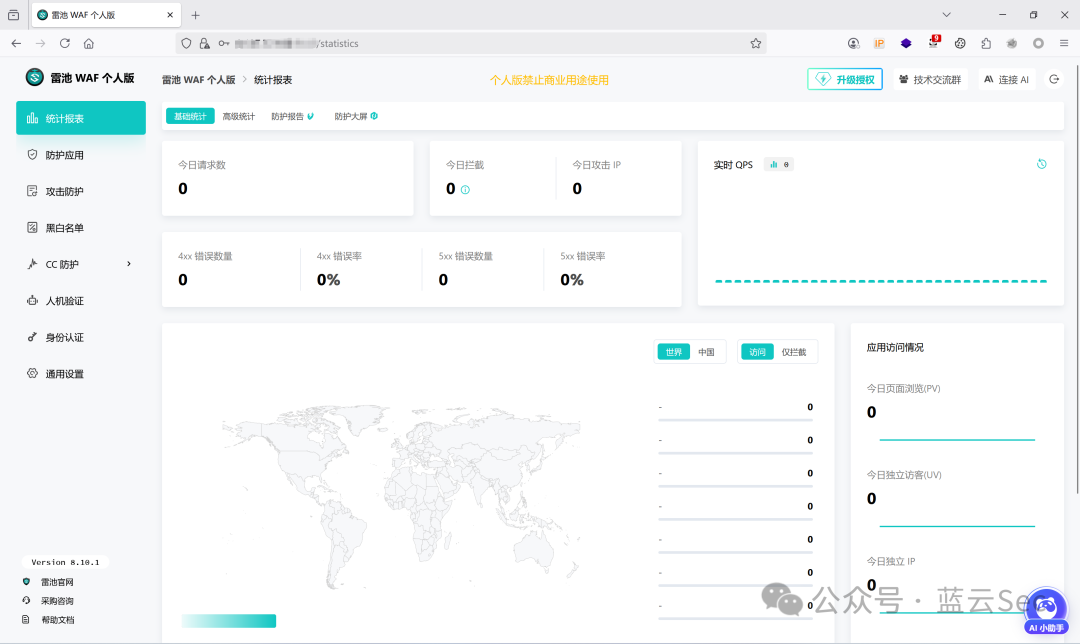Bookmark the page with the star icon
Image resolution: width=1080 pixels, height=644 pixels.
756,43
